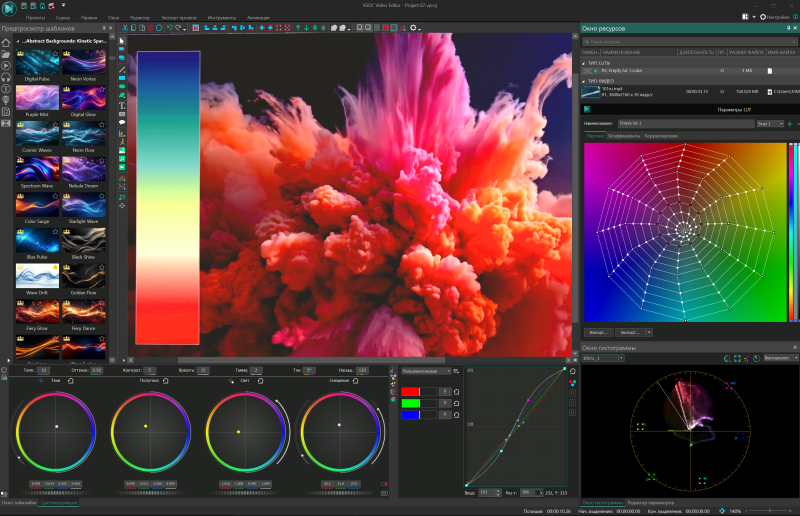
Task: Open the Экспорт проекта menu
Action: [x=179, y=17]
